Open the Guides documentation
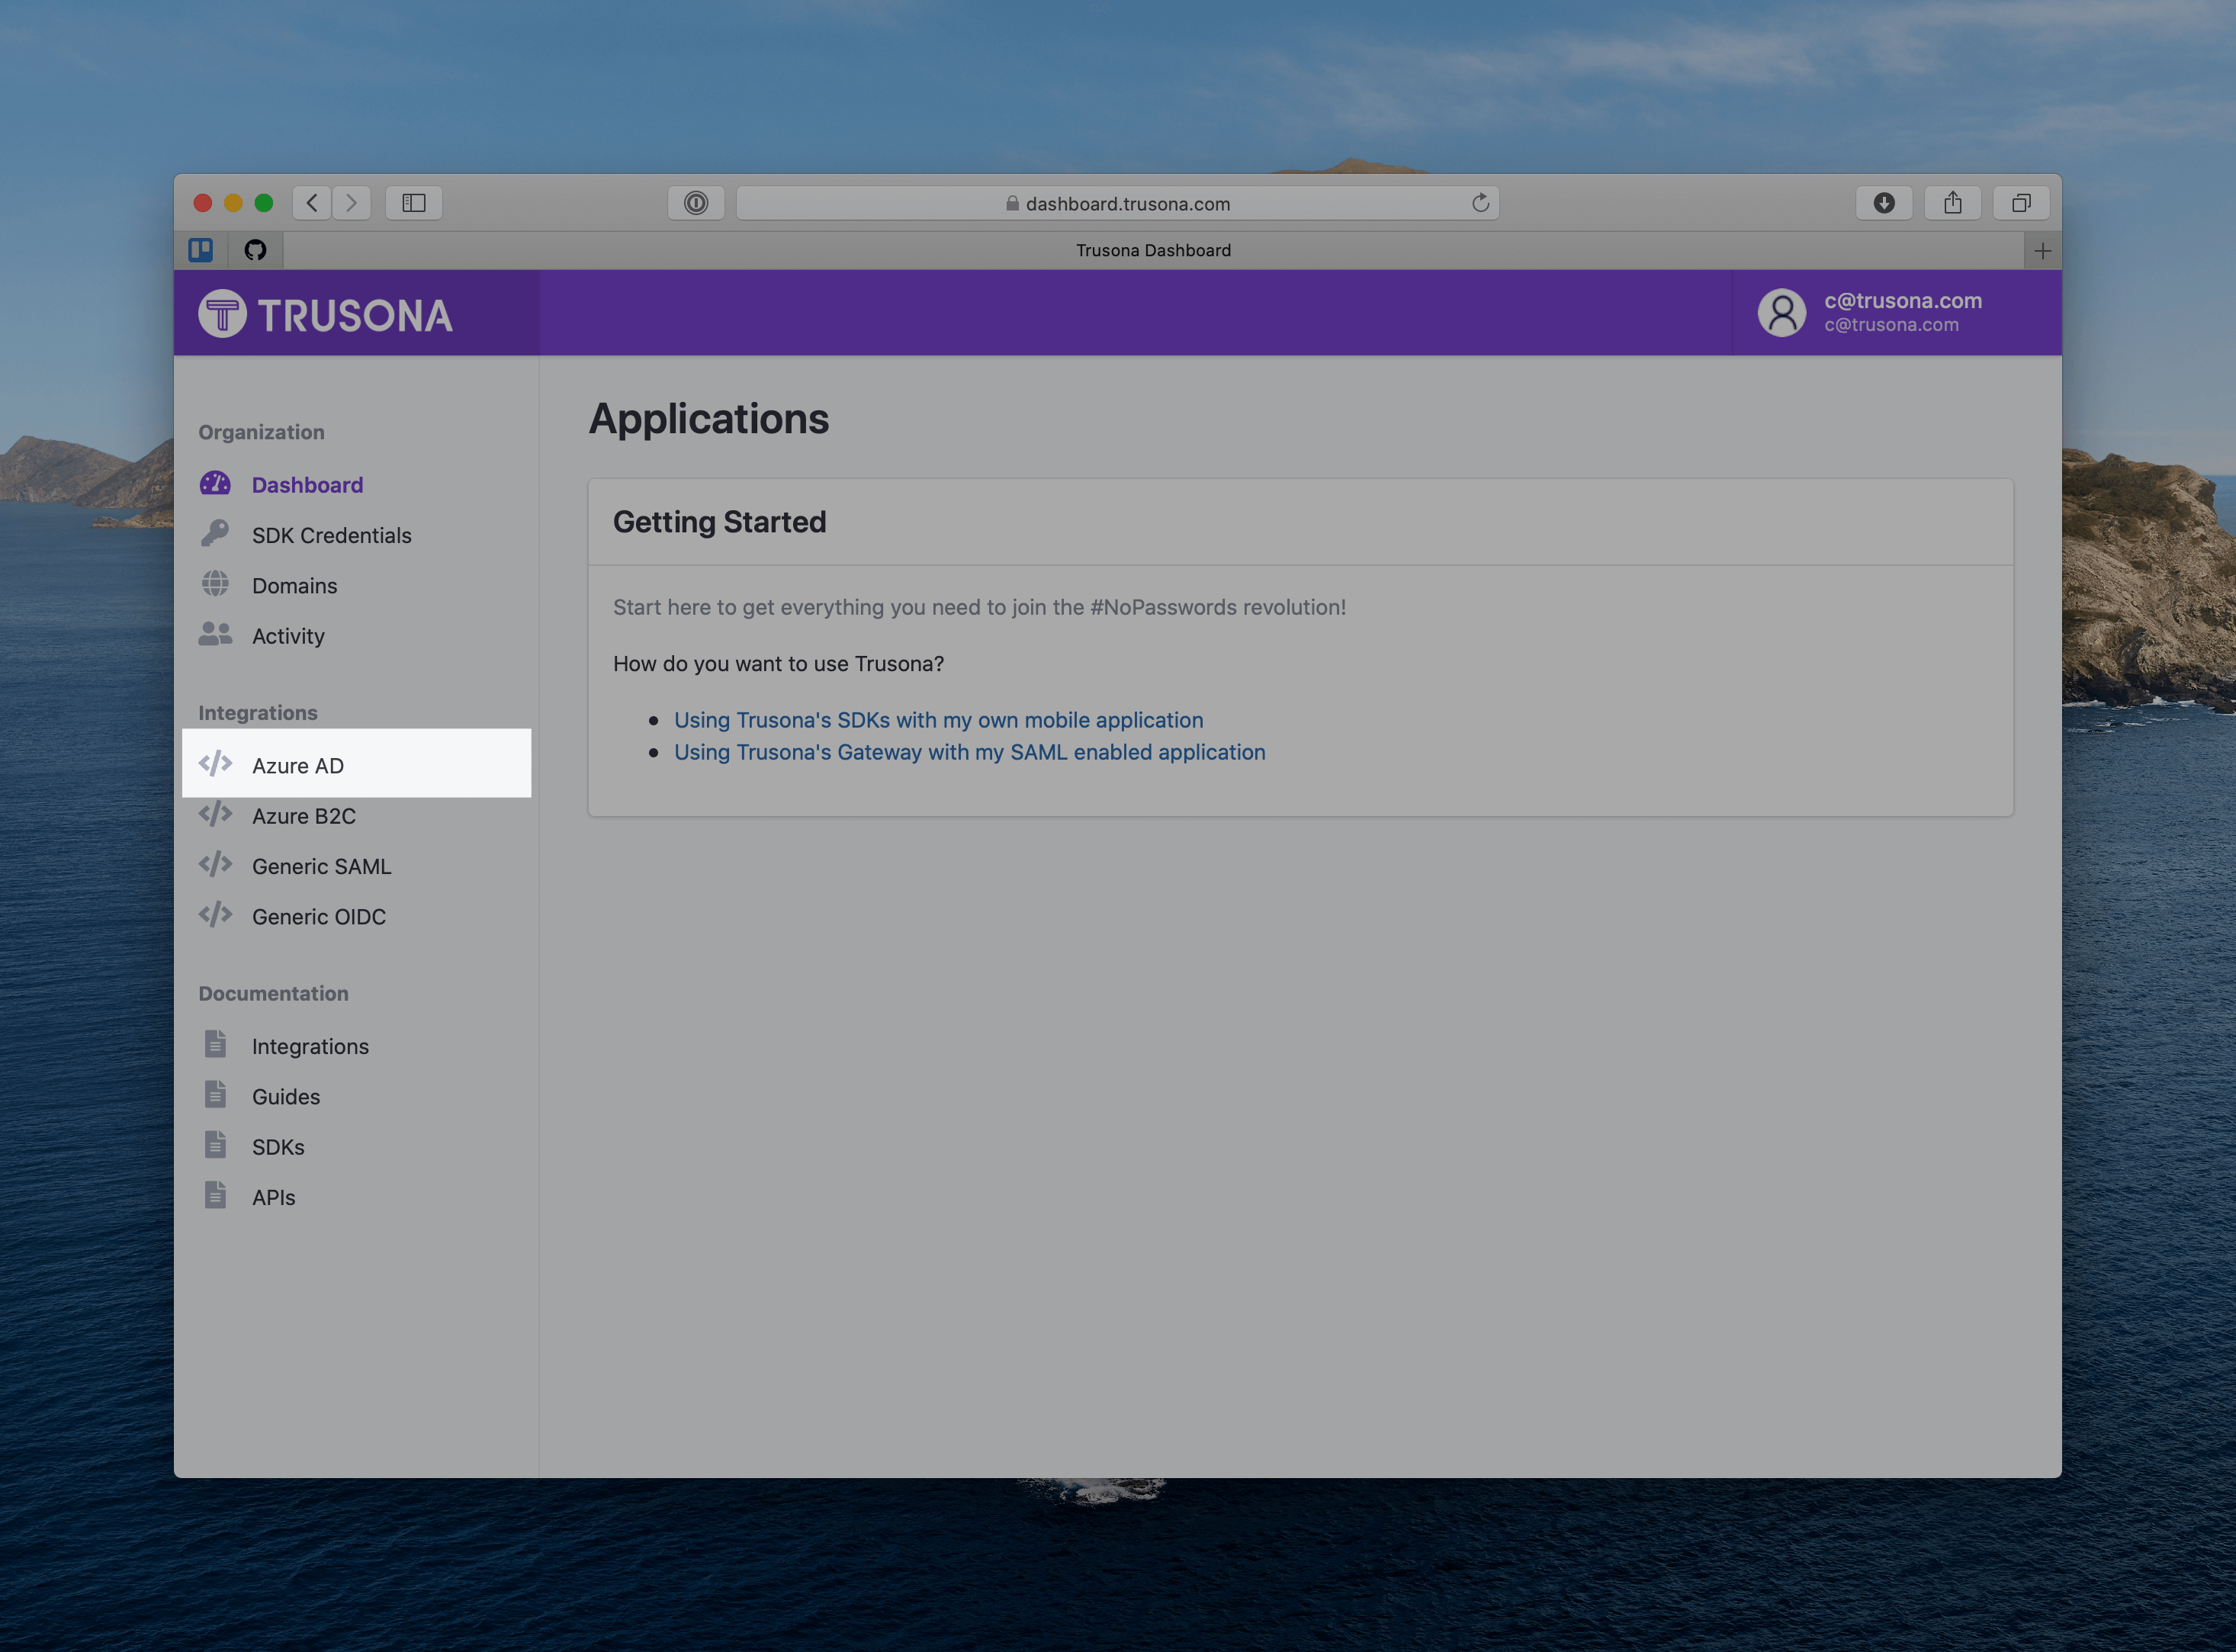This screenshot has width=2236, height=1652. point(286,1096)
